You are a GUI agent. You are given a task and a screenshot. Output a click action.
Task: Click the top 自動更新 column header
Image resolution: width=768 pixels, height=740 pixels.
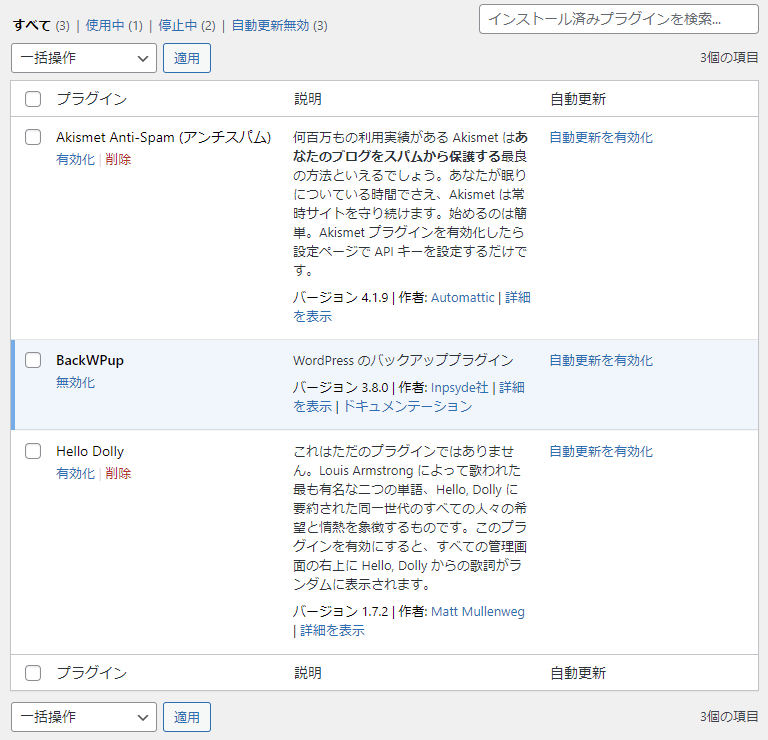pos(578,99)
